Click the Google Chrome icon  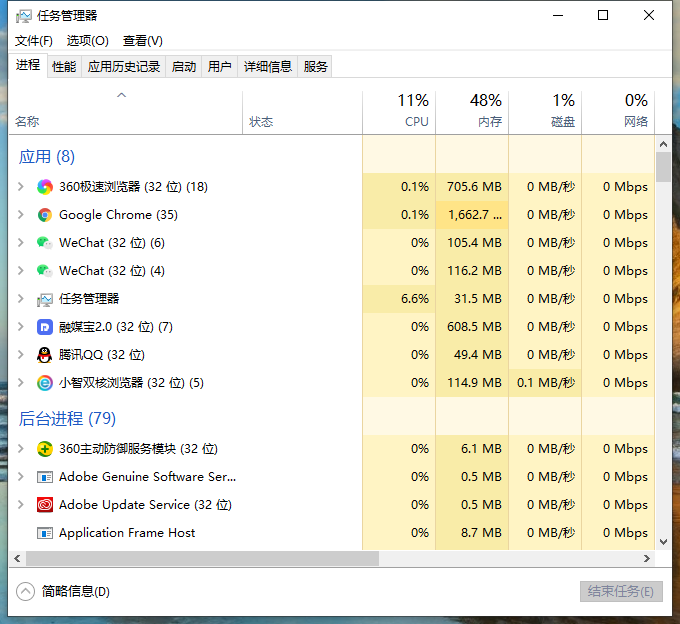point(45,215)
